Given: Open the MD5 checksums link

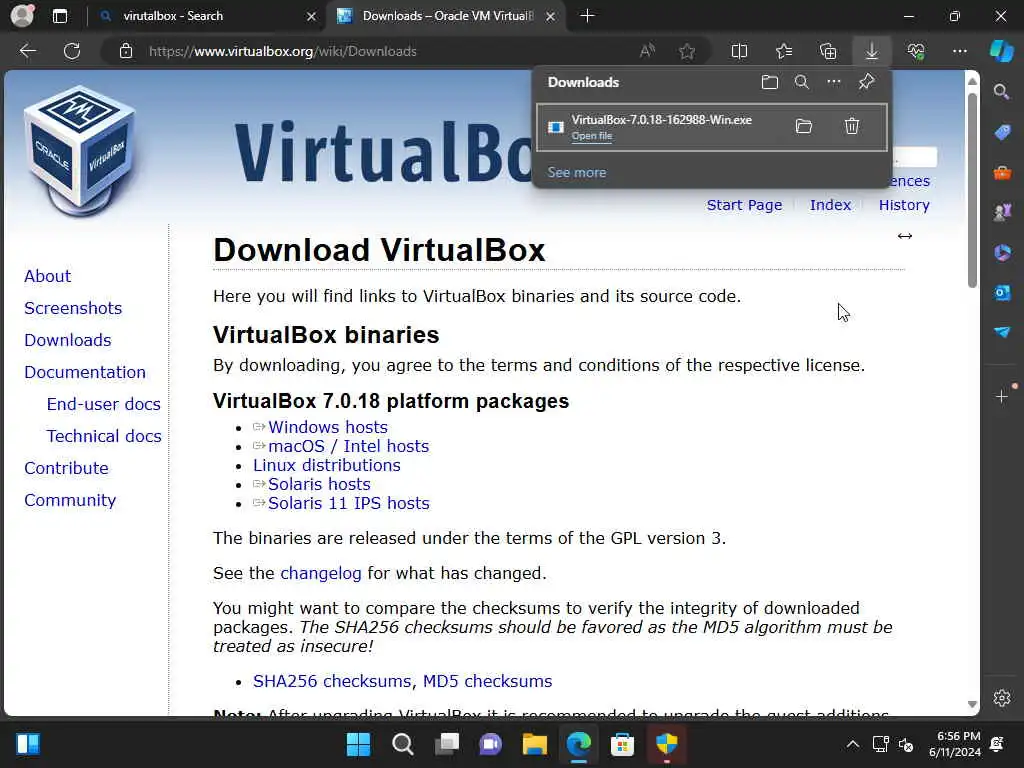Looking at the screenshot, I should point(487,681).
